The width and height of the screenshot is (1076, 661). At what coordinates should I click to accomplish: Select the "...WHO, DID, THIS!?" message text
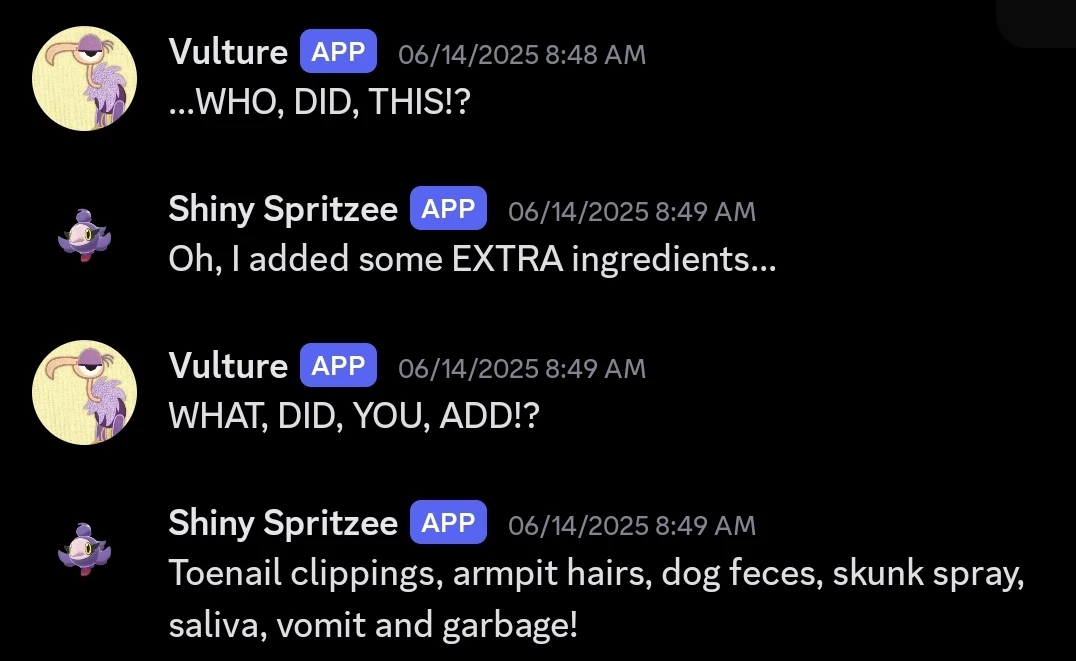coord(318,102)
